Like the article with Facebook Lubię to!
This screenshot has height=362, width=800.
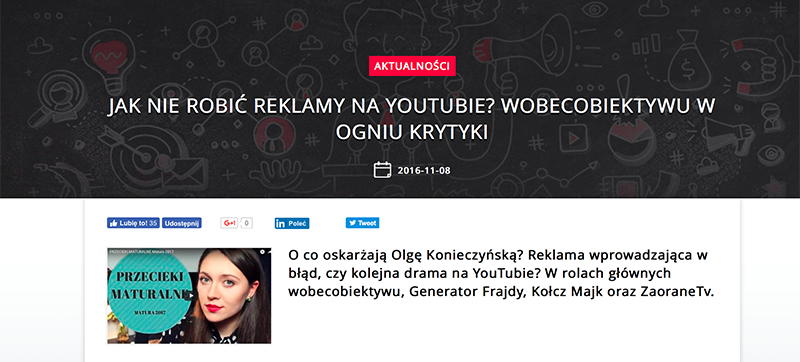(x=133, y=223)
